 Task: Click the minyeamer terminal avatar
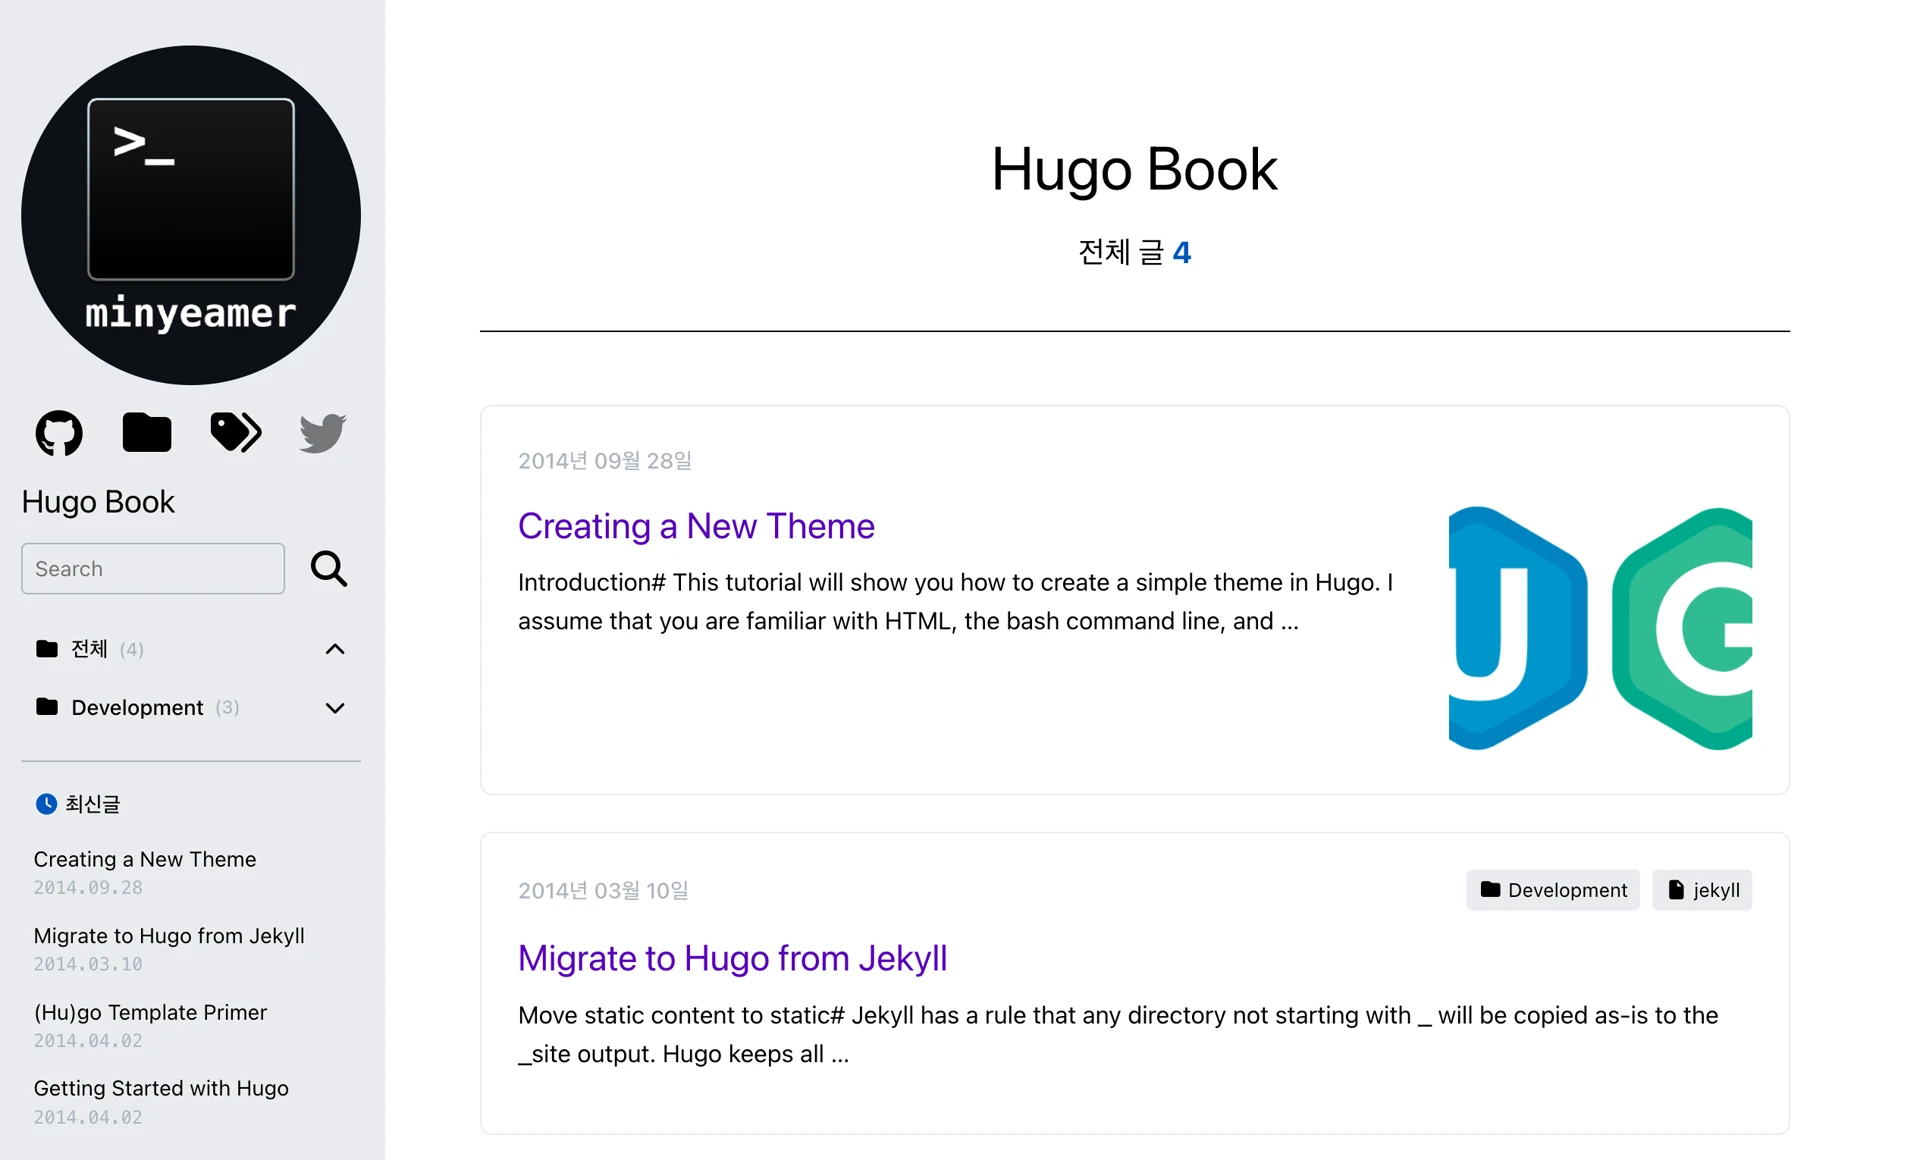point(191,215)
